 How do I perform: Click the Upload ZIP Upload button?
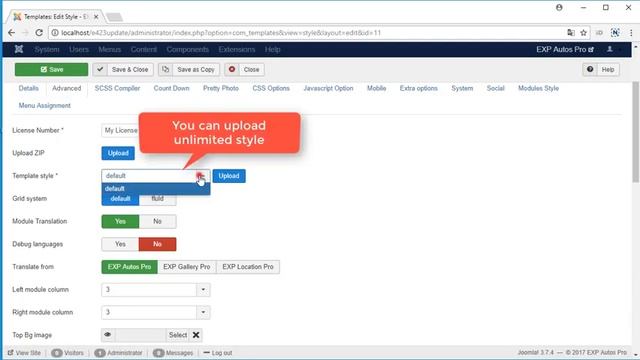click(x=118, y=153)
